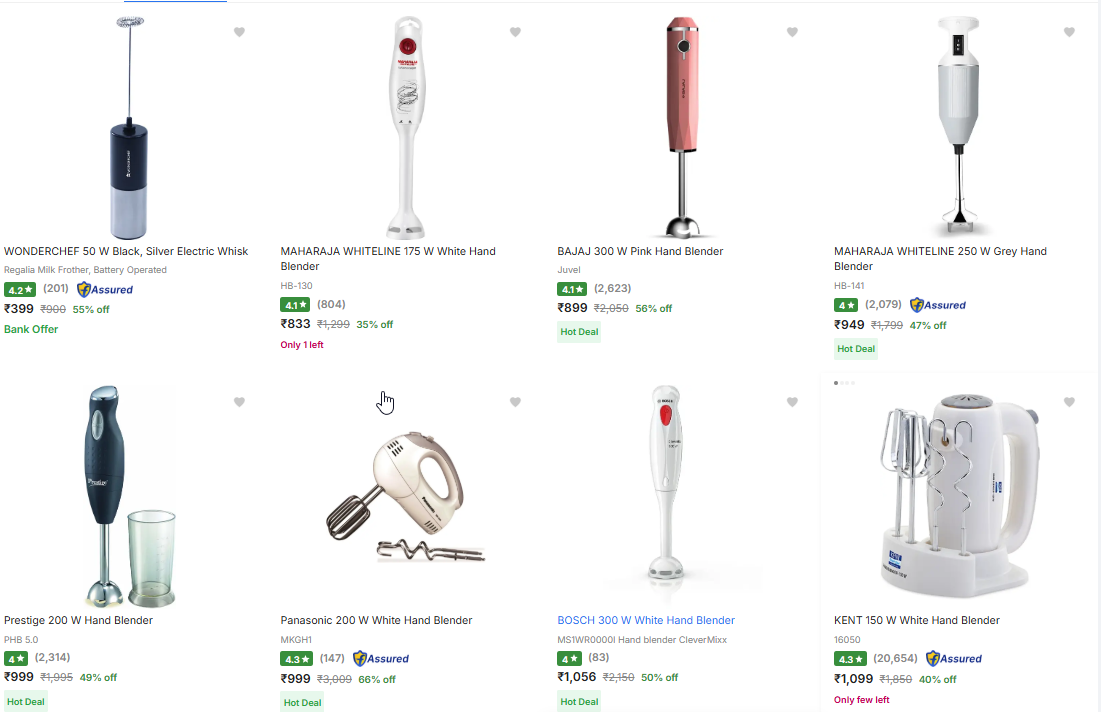This screenshot has height=712, width=1101.
Task: Save Panasonic 200 W blender to wishlist
Action: 515,402
